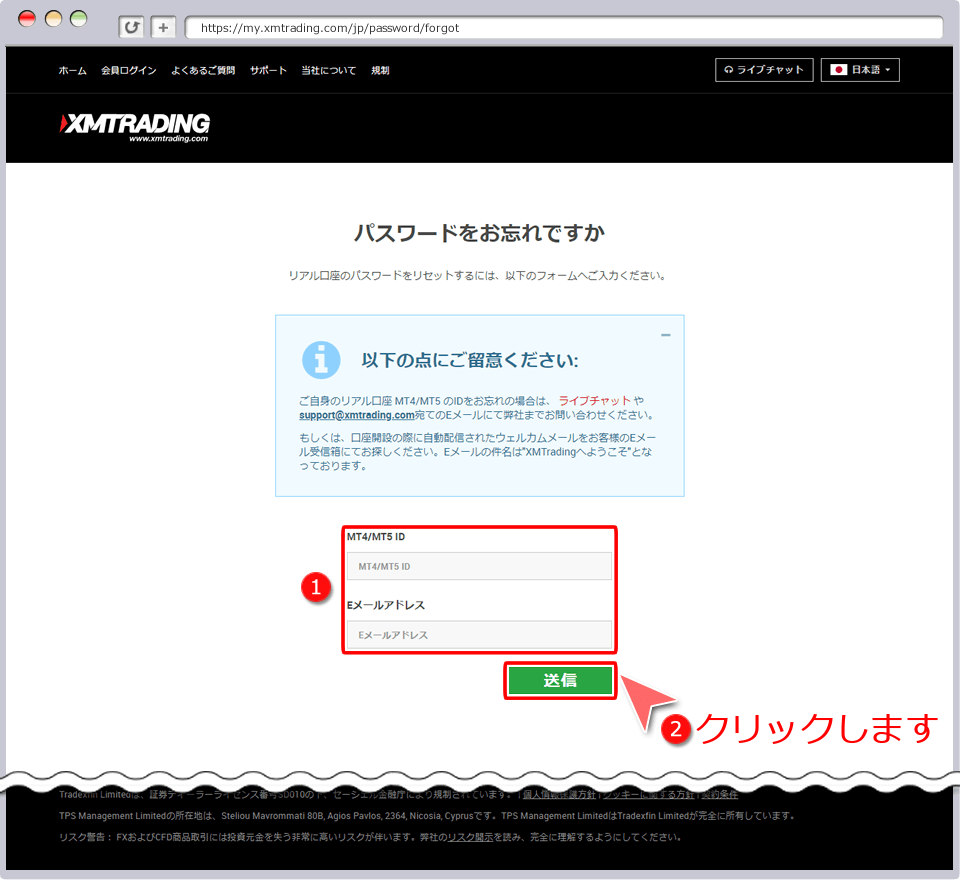This screenshot has height=880, width=960.
Task: Open the よくあるご質問 menu item
Action: pos(203,70)
